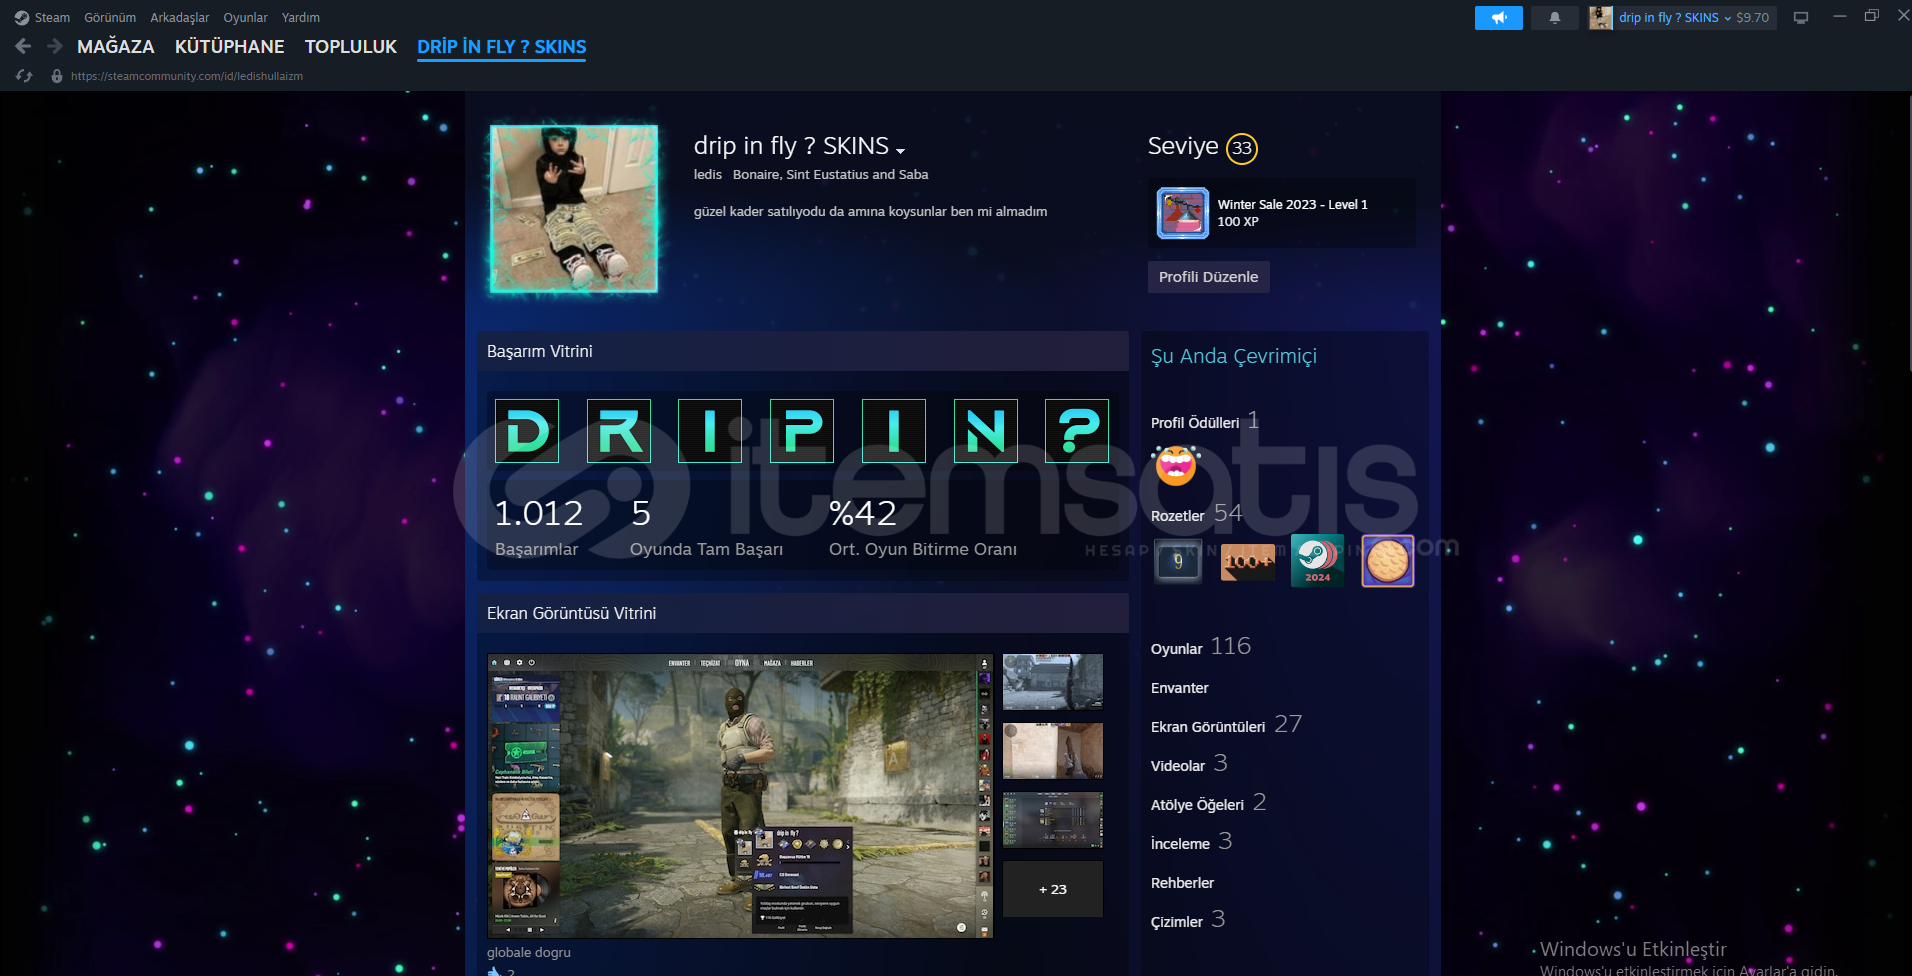
Task: Click the "globale dogru" screenshot caption
Action: click(529, 952)
